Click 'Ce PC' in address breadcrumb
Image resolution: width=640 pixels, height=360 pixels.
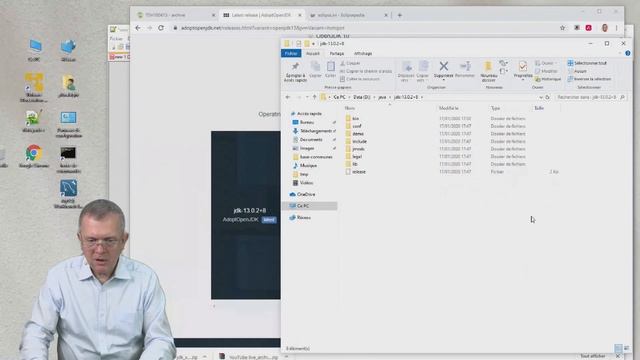[339, 97]
